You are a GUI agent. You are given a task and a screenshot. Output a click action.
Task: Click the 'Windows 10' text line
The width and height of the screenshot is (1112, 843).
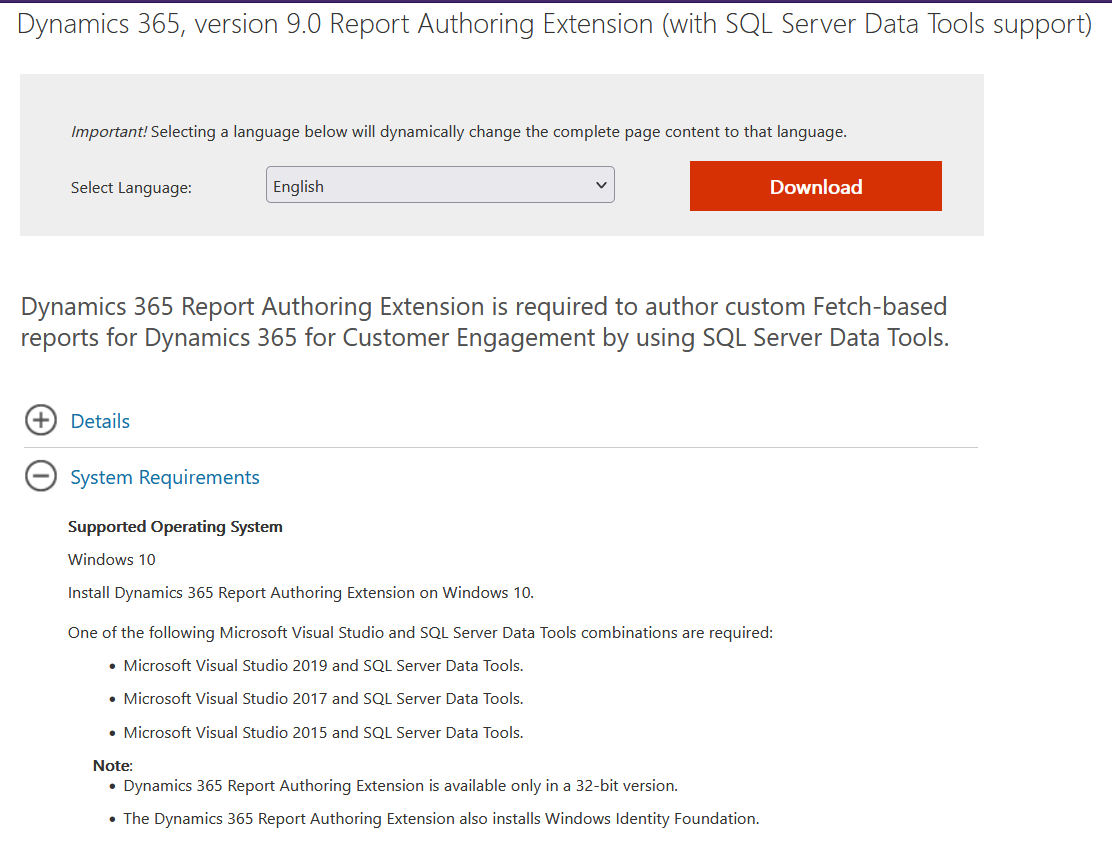[111, 559]
